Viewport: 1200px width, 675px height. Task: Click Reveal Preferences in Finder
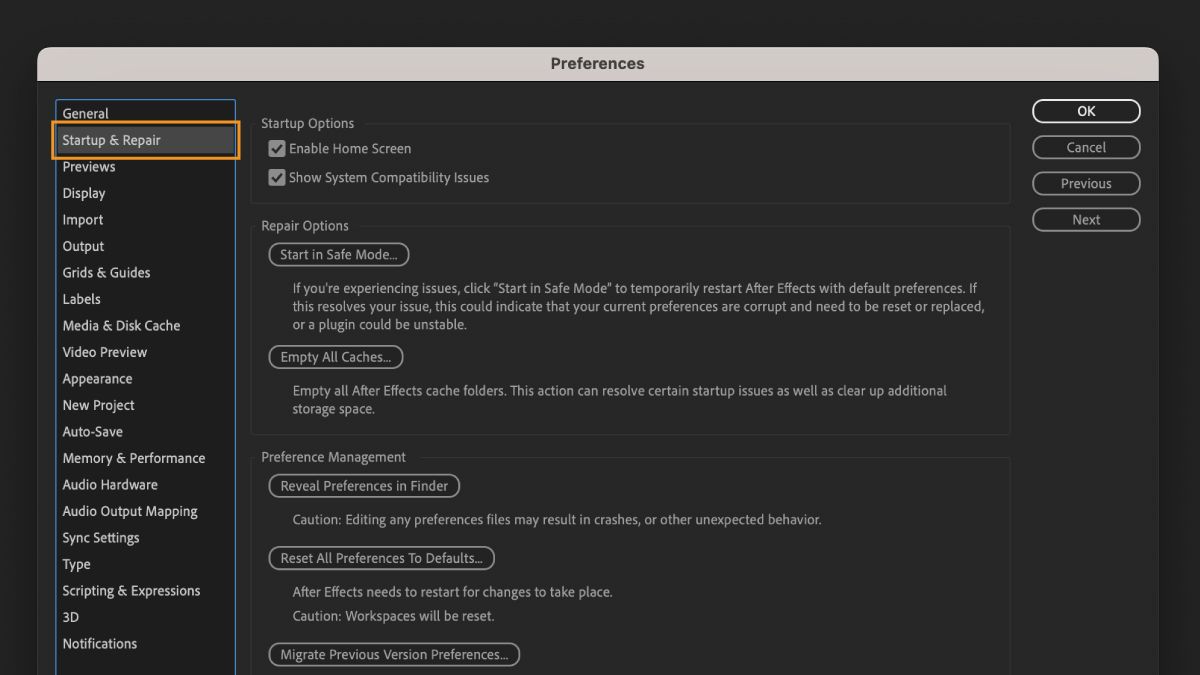tap(364, 486)
